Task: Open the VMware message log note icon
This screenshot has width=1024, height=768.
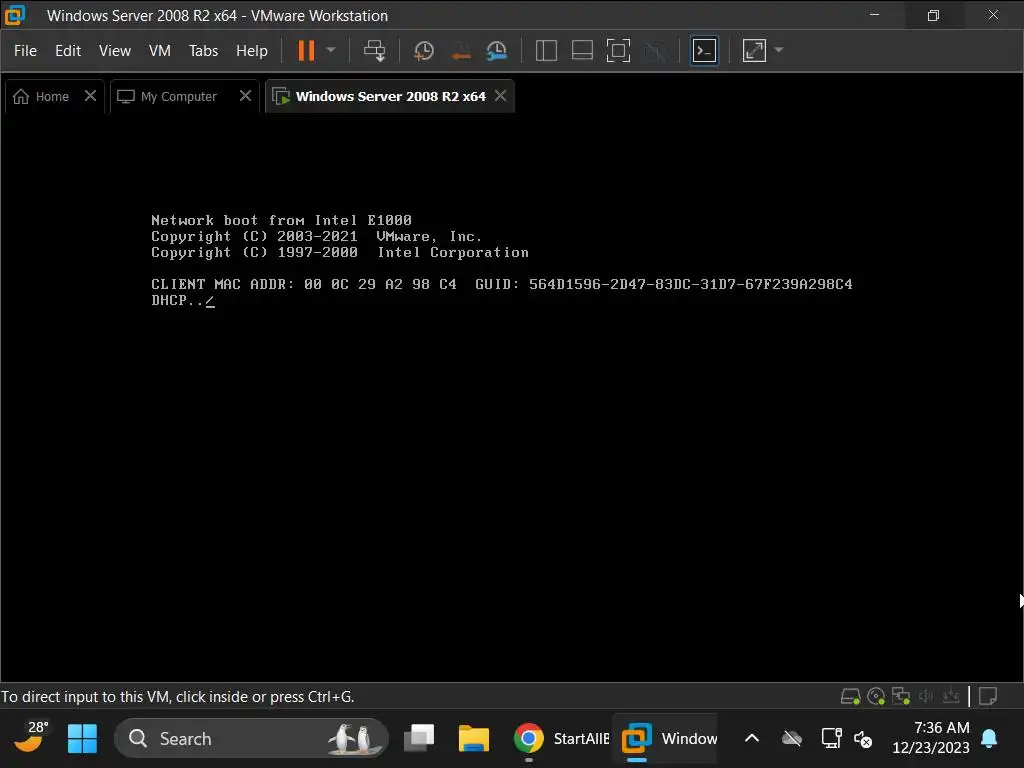Action: tap(988, 697)
